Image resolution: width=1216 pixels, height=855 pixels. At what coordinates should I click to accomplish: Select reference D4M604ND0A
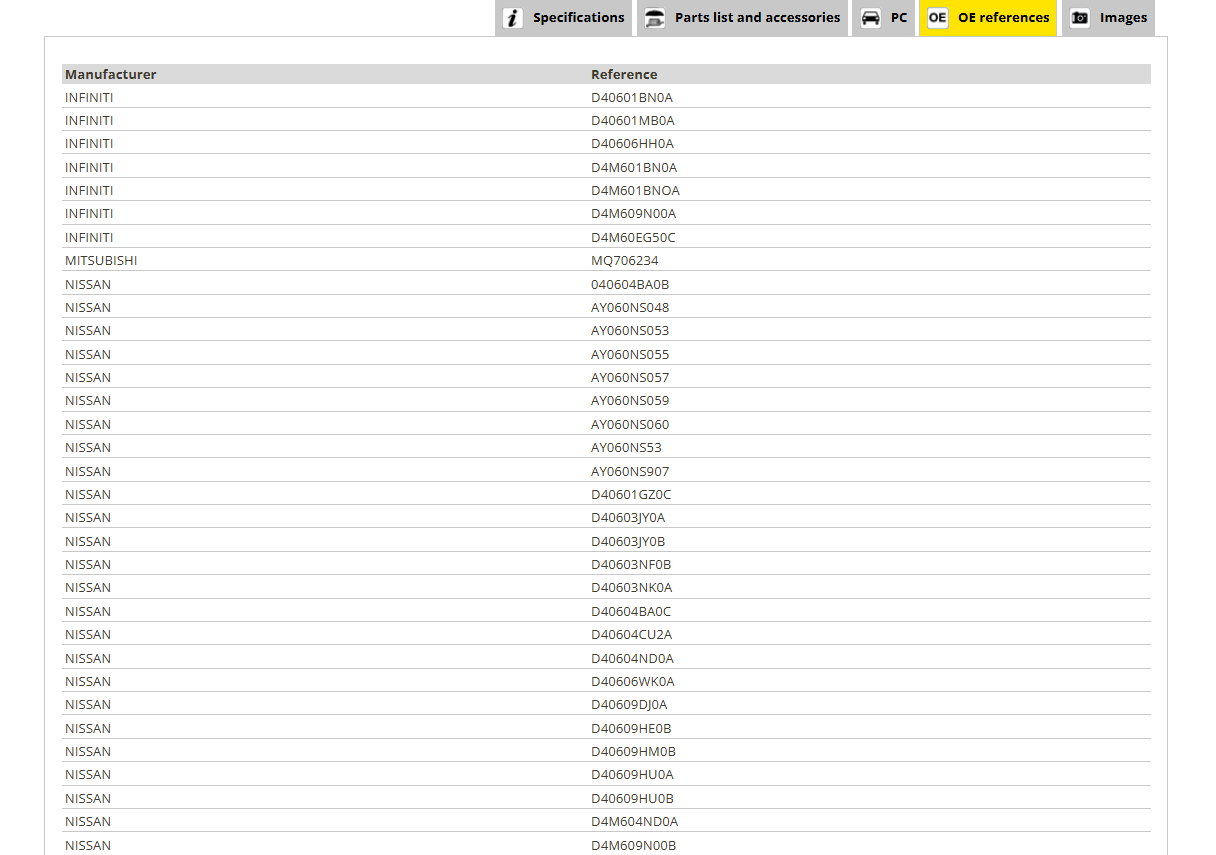634,821
